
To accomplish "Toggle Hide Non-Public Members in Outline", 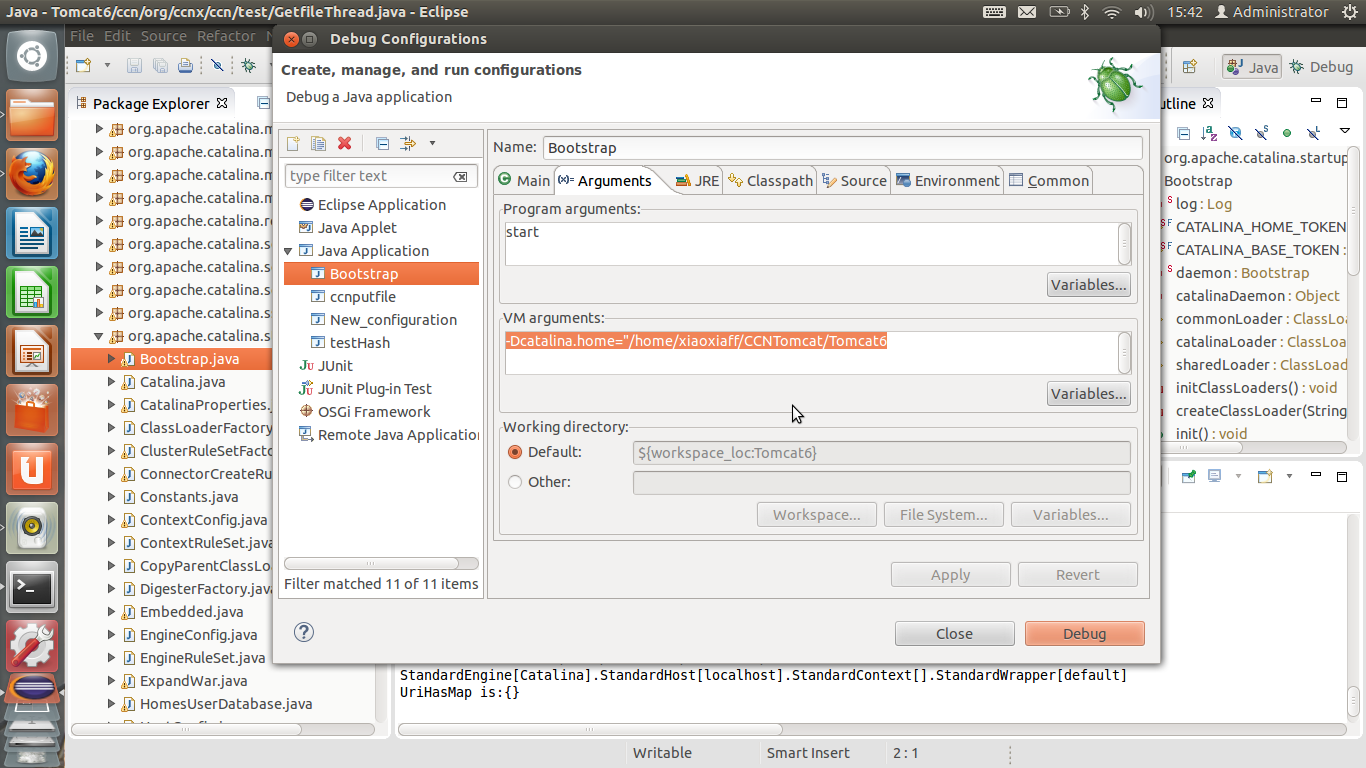I will 1287,133.
